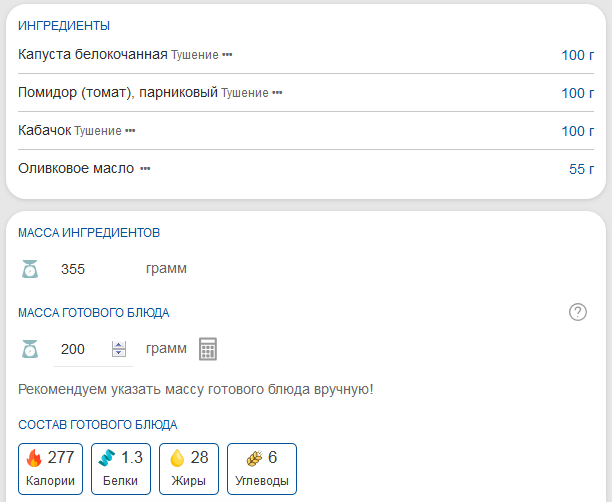Click the Оливковое масло ingredient name

coord(76,168)
